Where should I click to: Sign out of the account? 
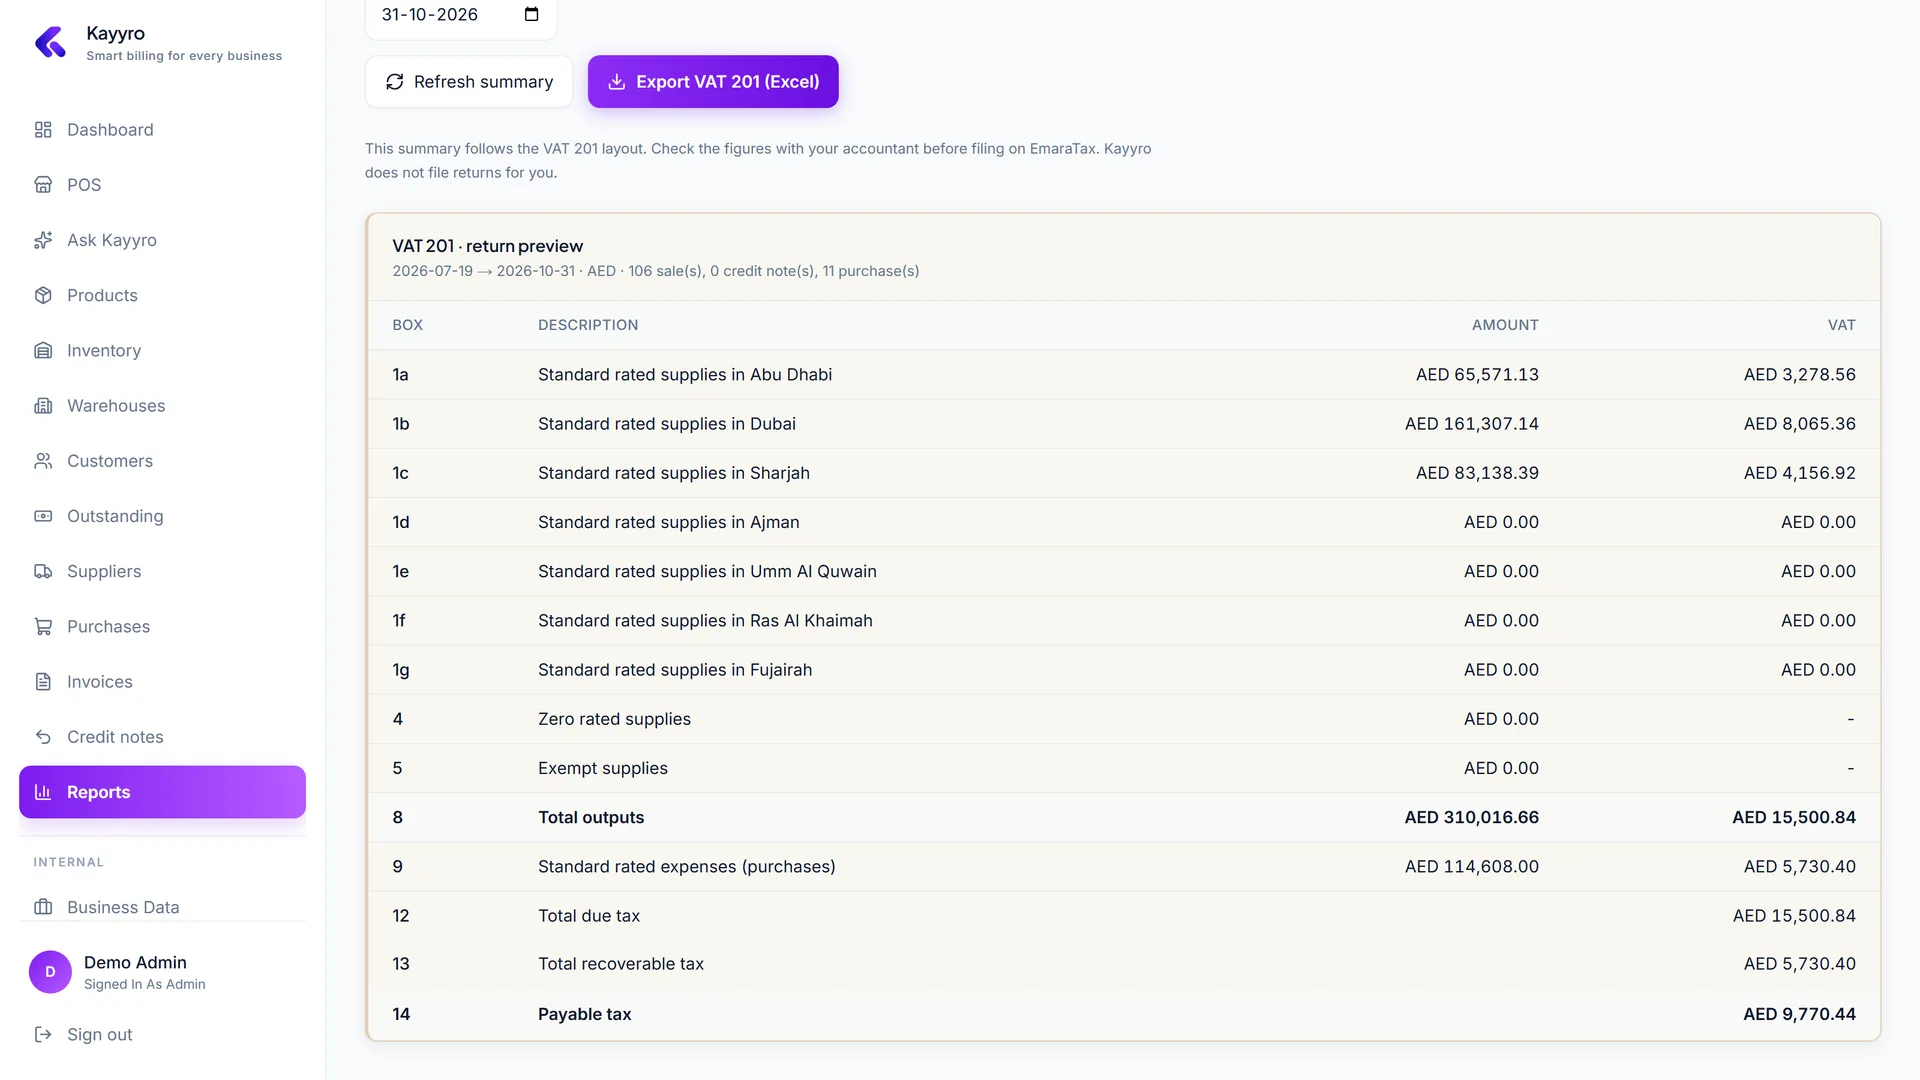click(x=162, y=1034)
